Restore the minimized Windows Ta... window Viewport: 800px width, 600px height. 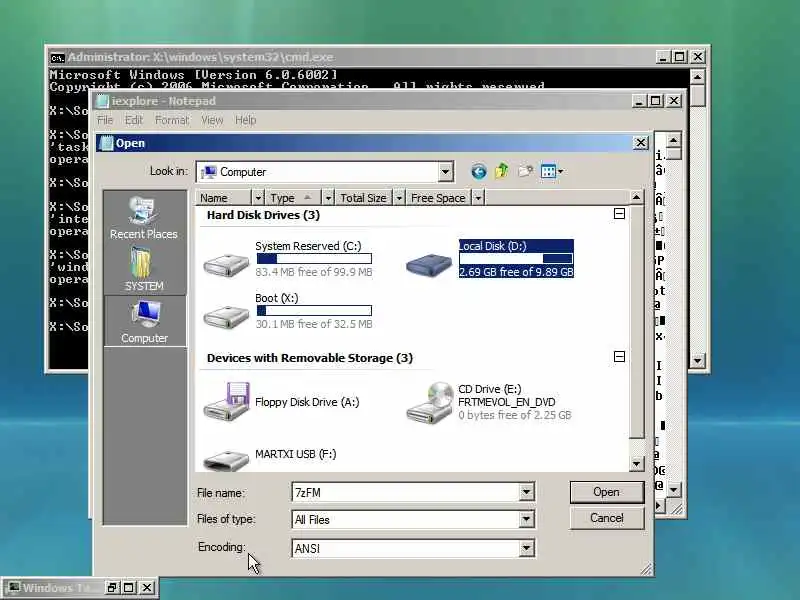(x=112, y=588)
